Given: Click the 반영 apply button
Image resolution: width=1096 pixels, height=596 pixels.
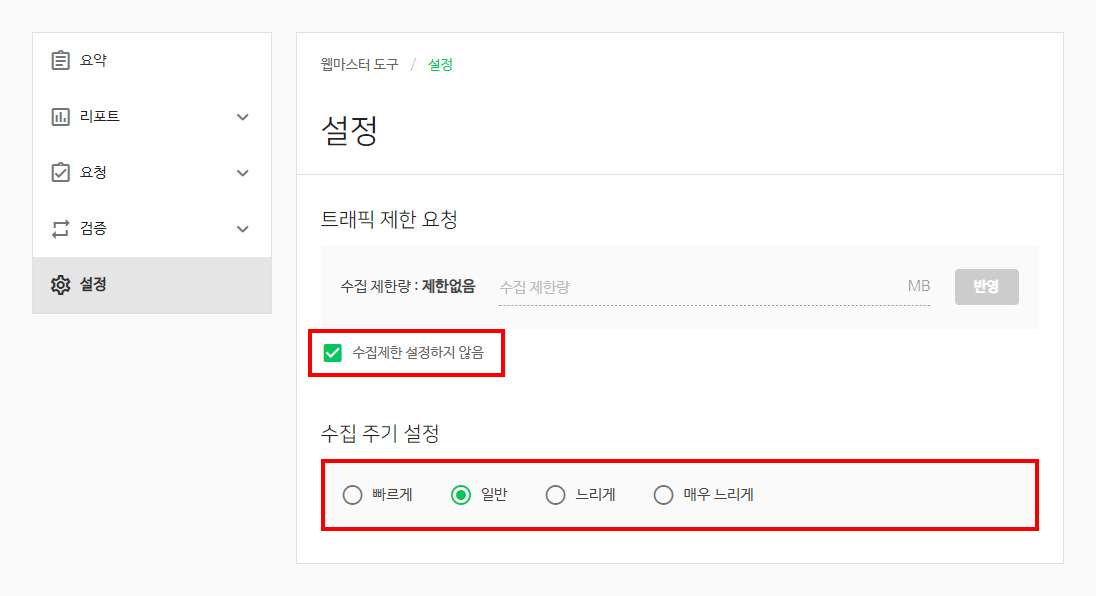Looking at the screenshot, I should coord(986,286).
